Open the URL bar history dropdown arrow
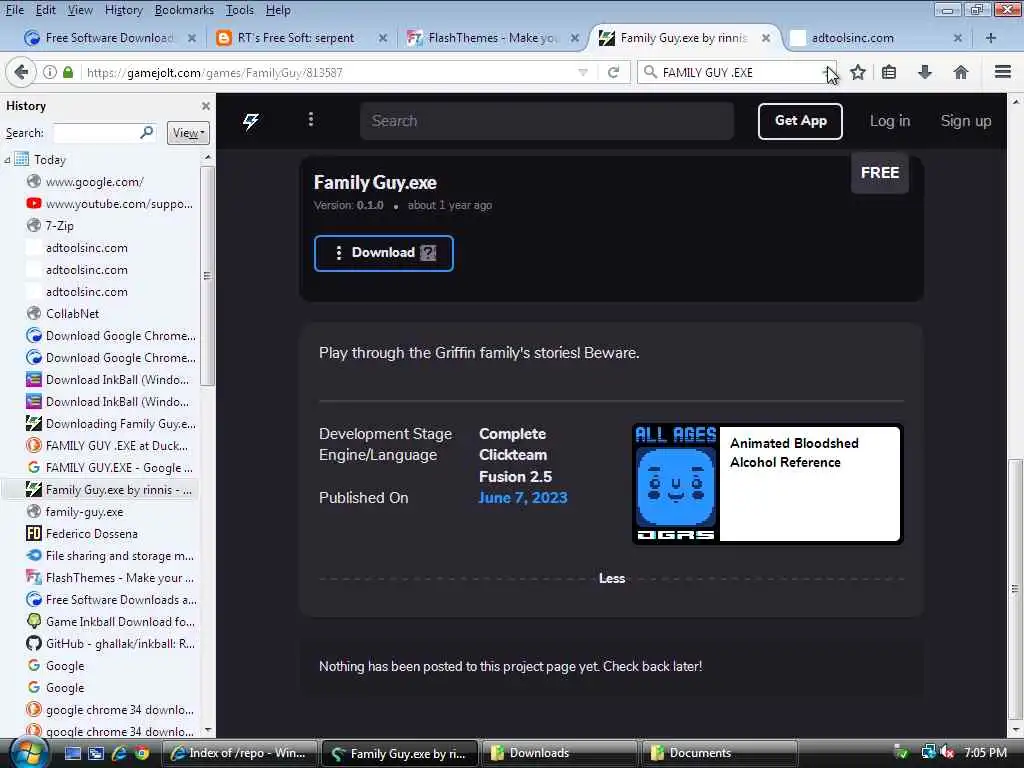 point(583,72)
